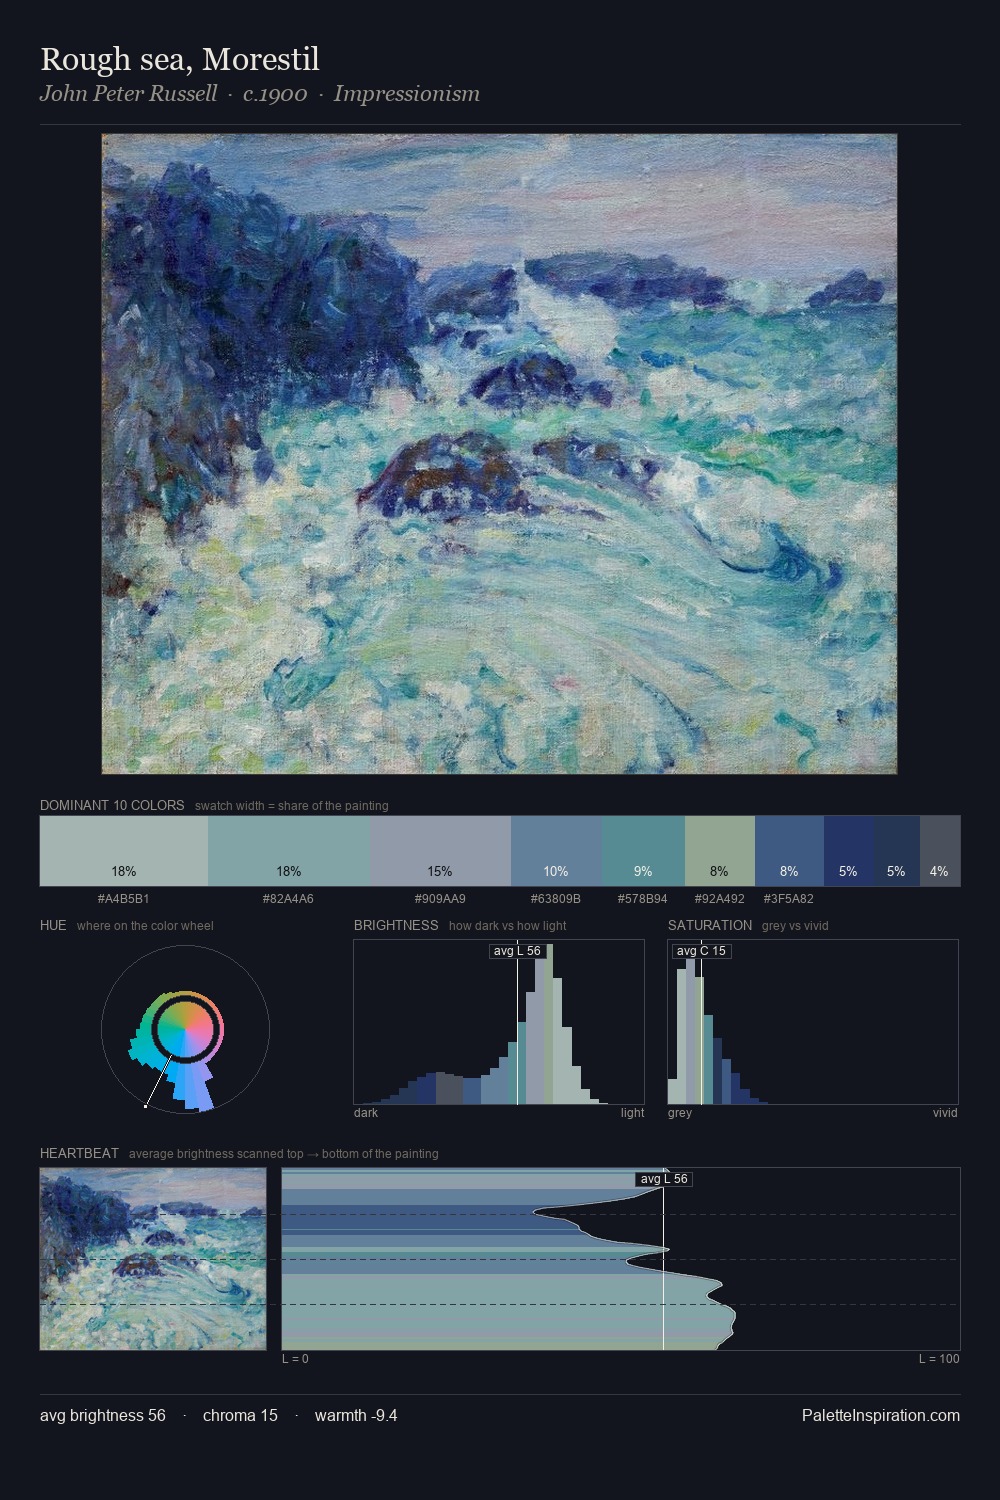Select the 18% swatch labeled #82A4A6
This screenshot has height=1500, width=1000.
(x=289, y=851)
